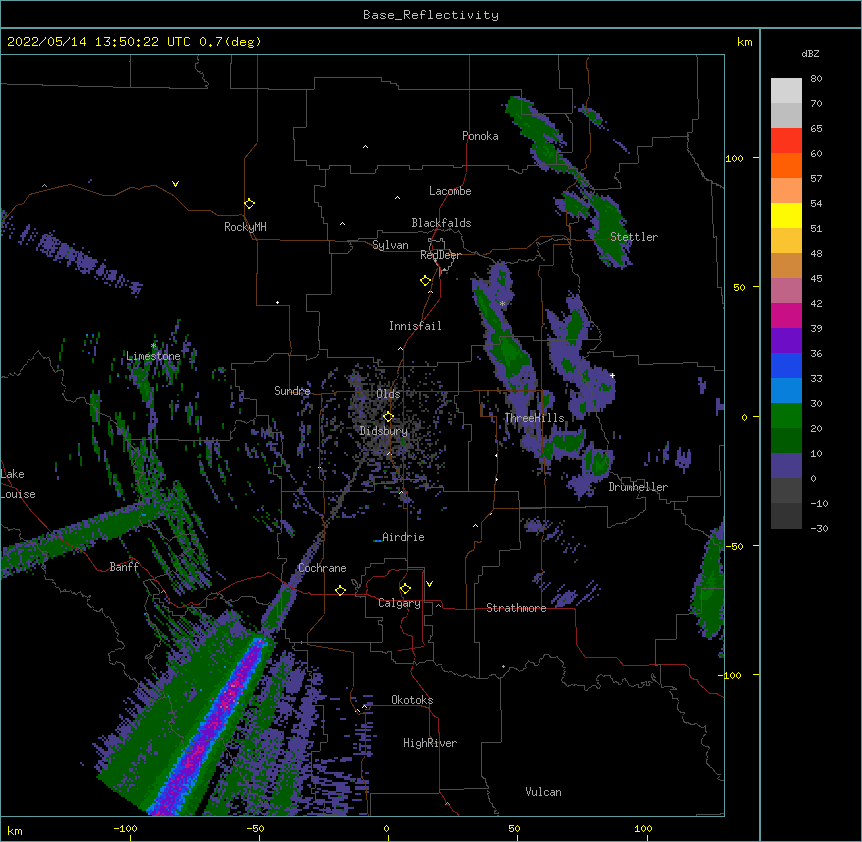The height and width of the screenshot is (842, 862).
Task: Click the asterisk marker above Limestone label
Action: 153,346
